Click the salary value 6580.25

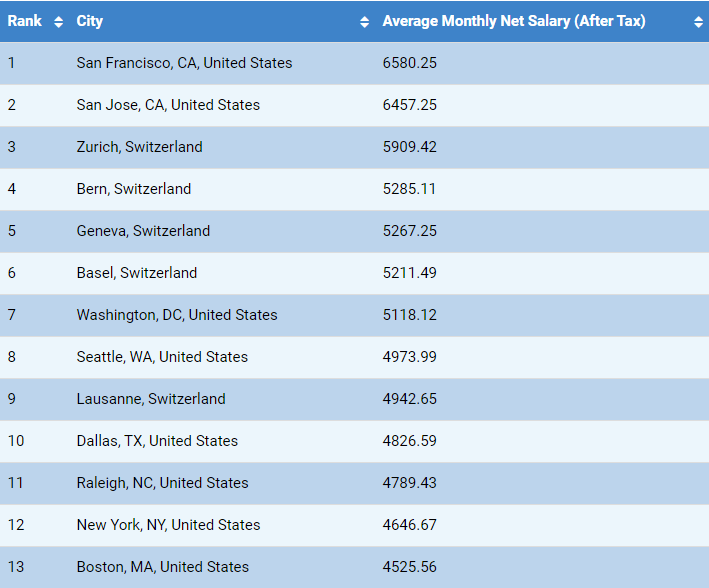(409, 63)
